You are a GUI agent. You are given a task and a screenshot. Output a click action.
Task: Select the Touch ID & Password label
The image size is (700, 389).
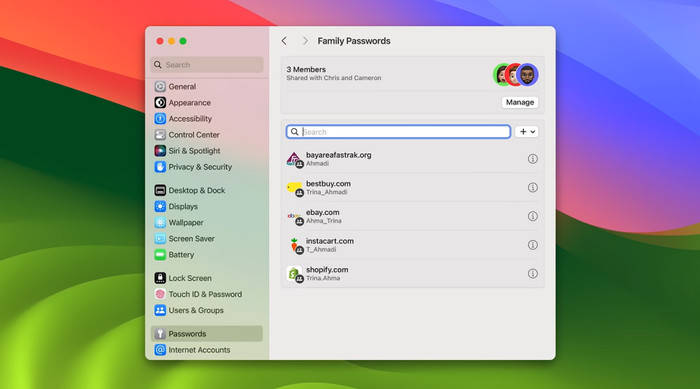pyautogui.click(x=205, y=294)
